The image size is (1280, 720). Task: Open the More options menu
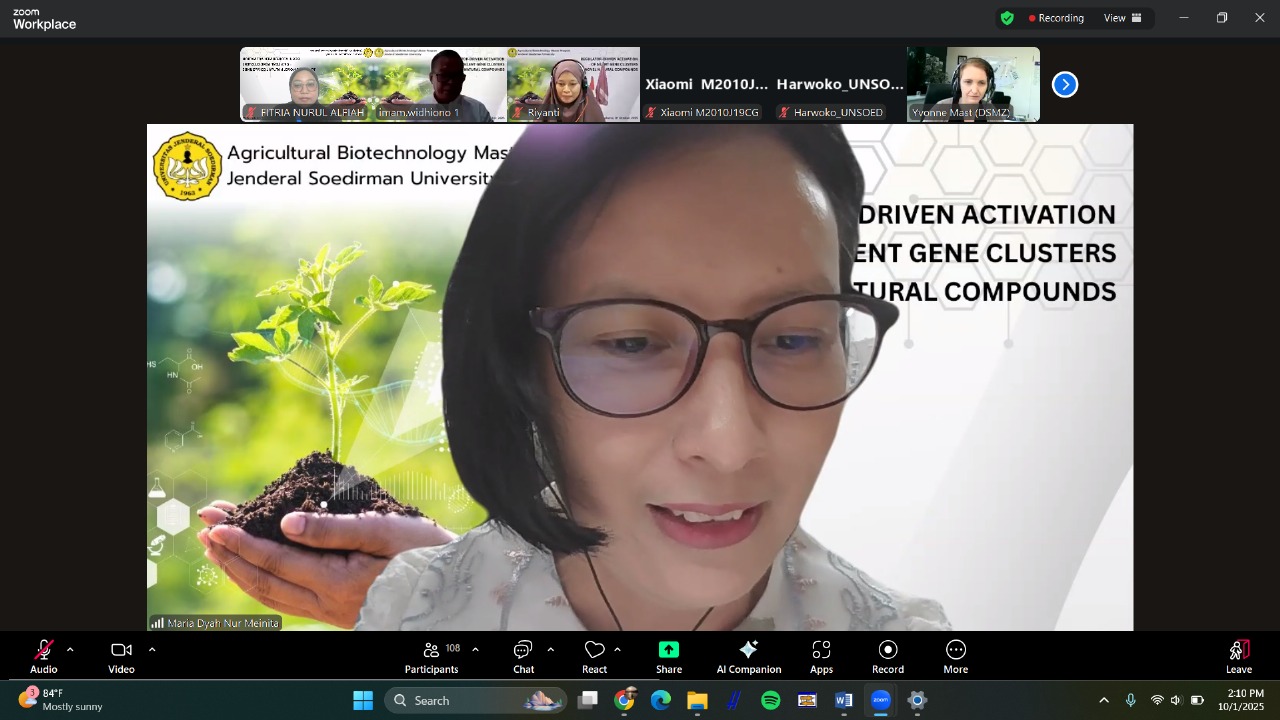955,656
